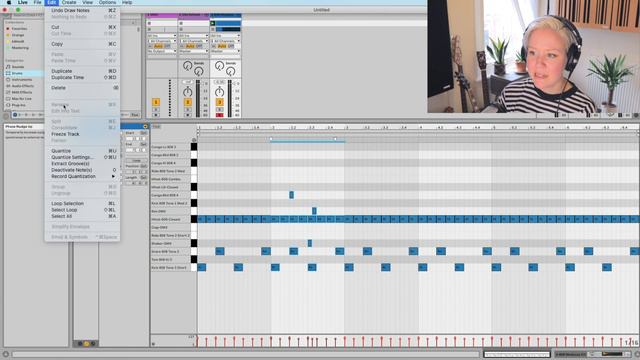Select the Drums category icon

[x=8, y=73]
